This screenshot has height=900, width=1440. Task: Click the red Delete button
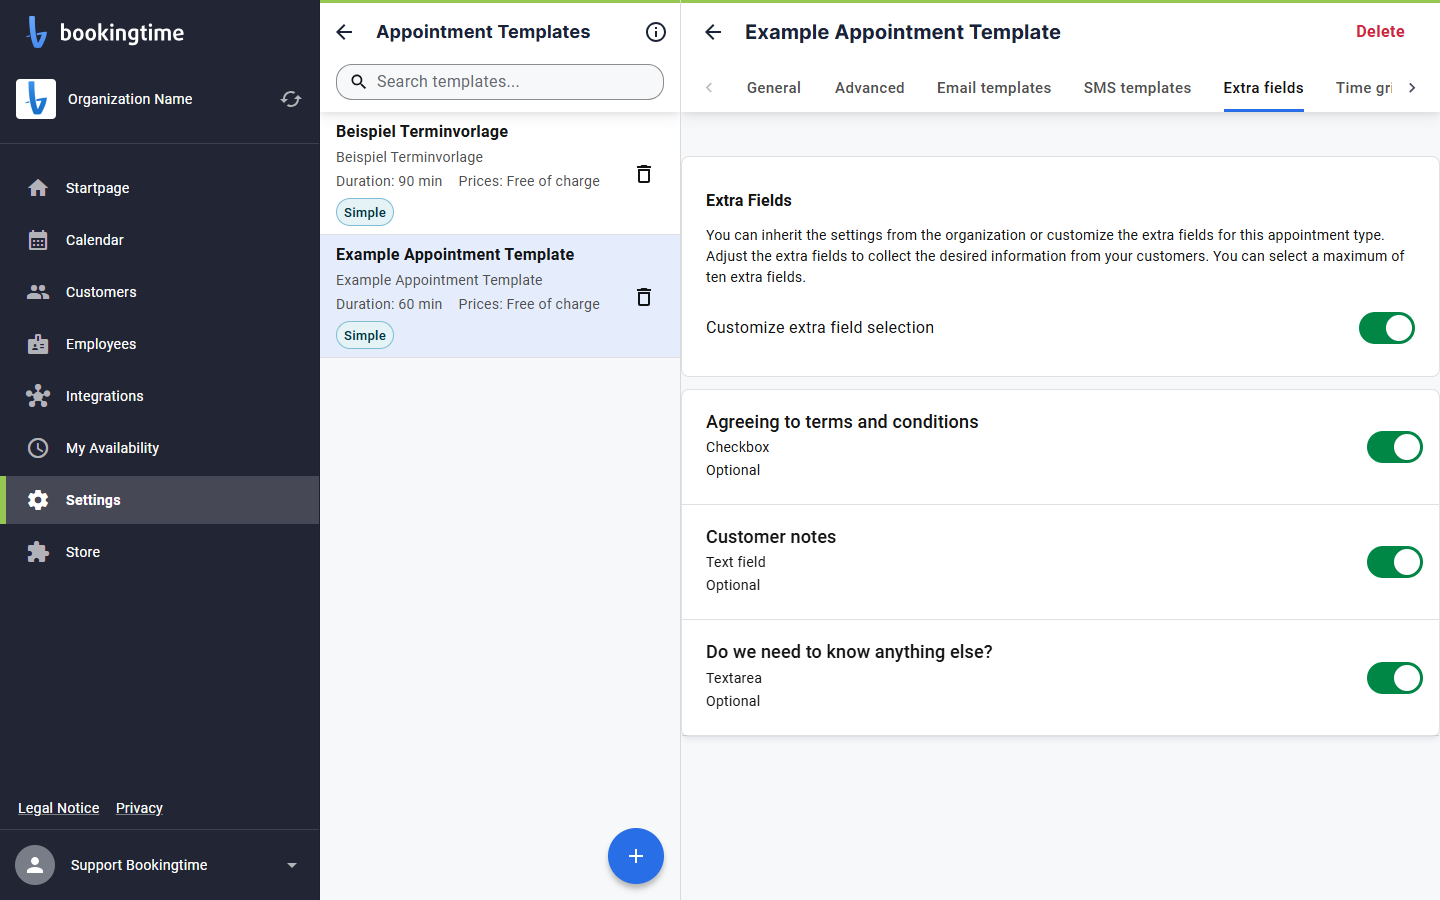[1380, 32]
